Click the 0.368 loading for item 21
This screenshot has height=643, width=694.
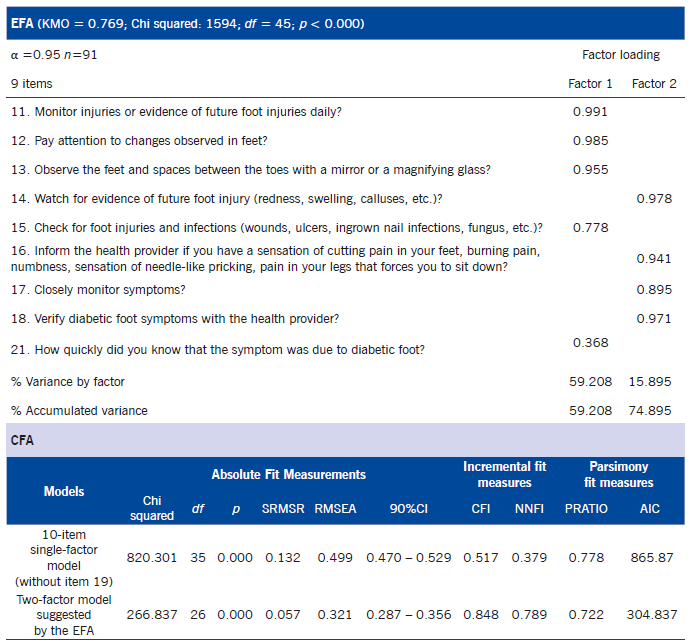click(x=589, y=343)
